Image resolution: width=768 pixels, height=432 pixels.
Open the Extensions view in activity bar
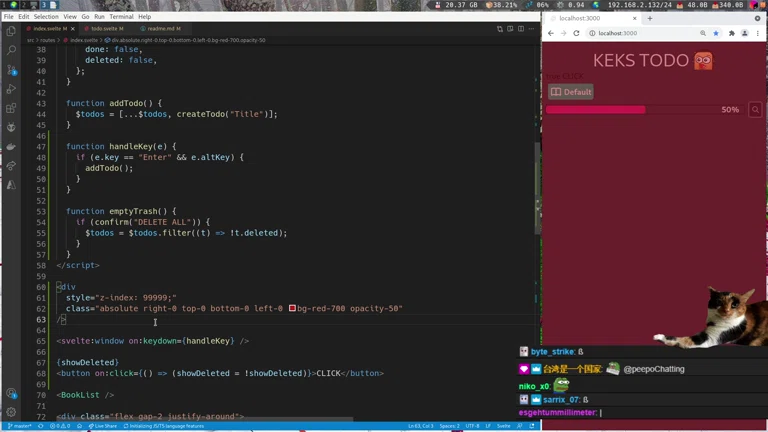[x=11, y=108]
